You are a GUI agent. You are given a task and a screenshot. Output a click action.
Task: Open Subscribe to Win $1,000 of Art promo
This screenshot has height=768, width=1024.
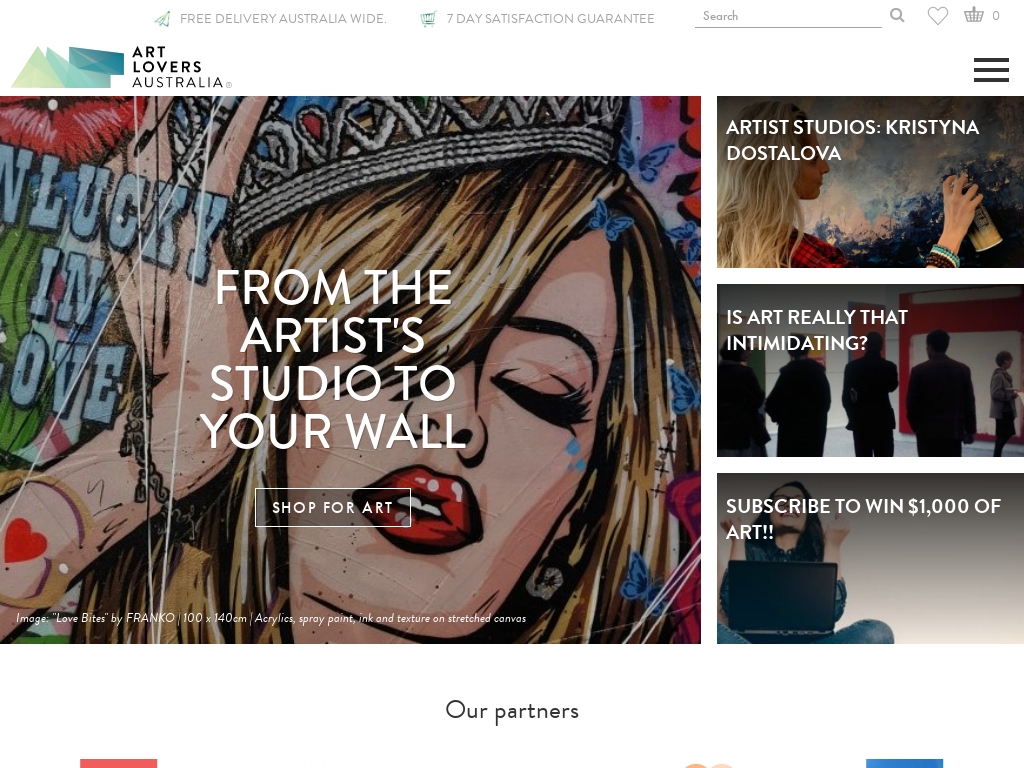click(870, 558)
